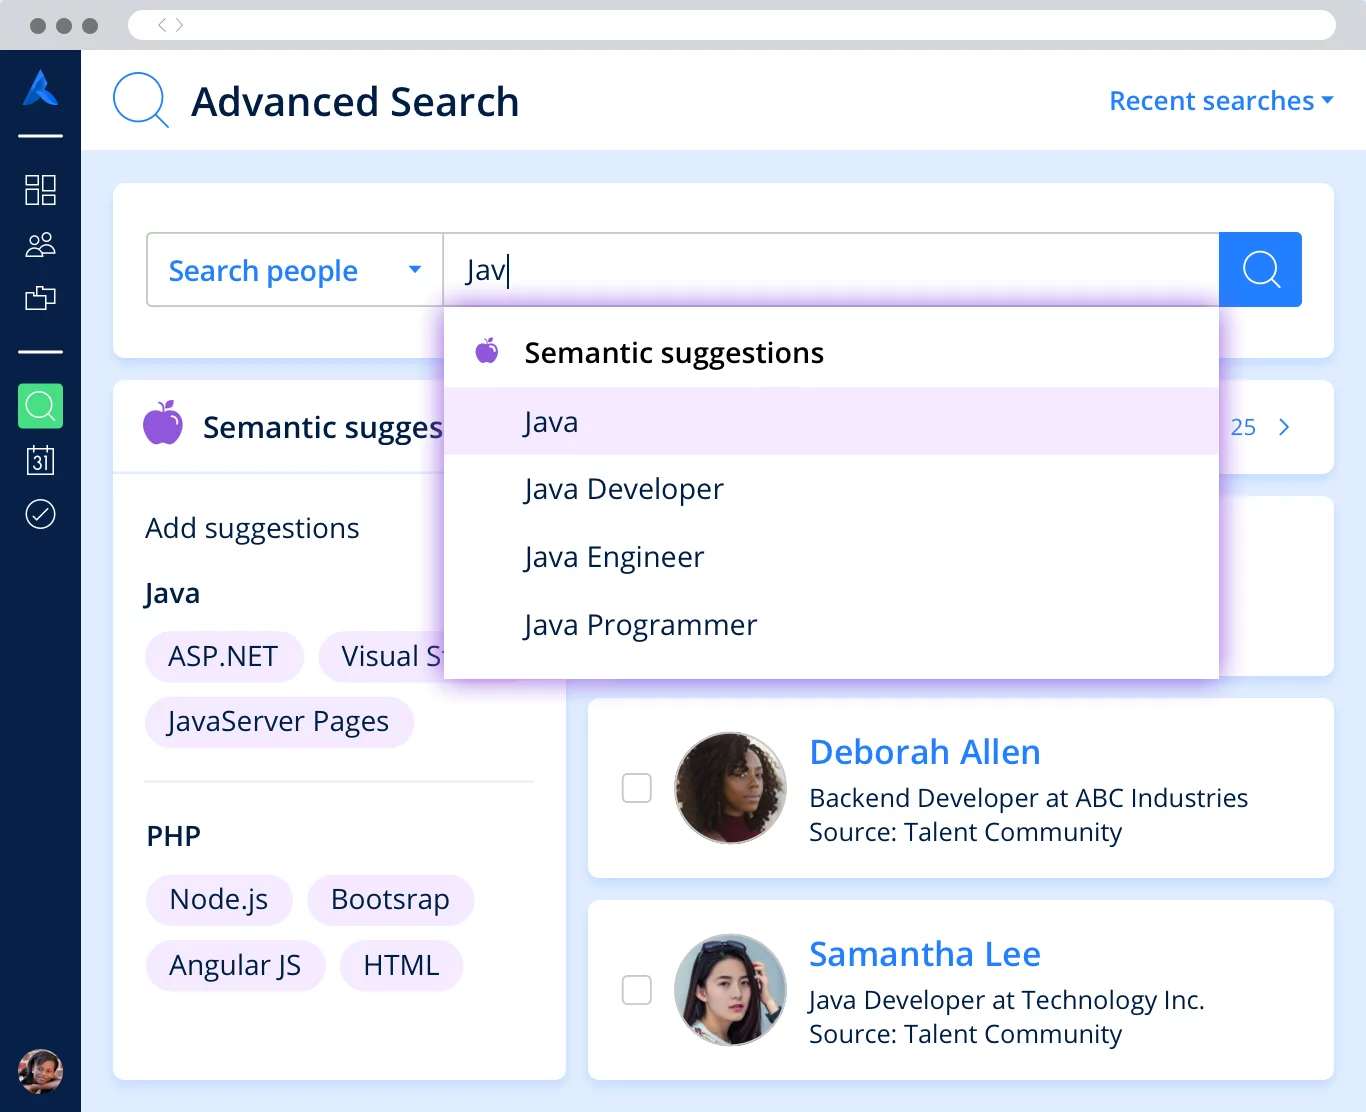Open the calendar icon in sidebar
1366x1112 pixels.
point(40,460)
